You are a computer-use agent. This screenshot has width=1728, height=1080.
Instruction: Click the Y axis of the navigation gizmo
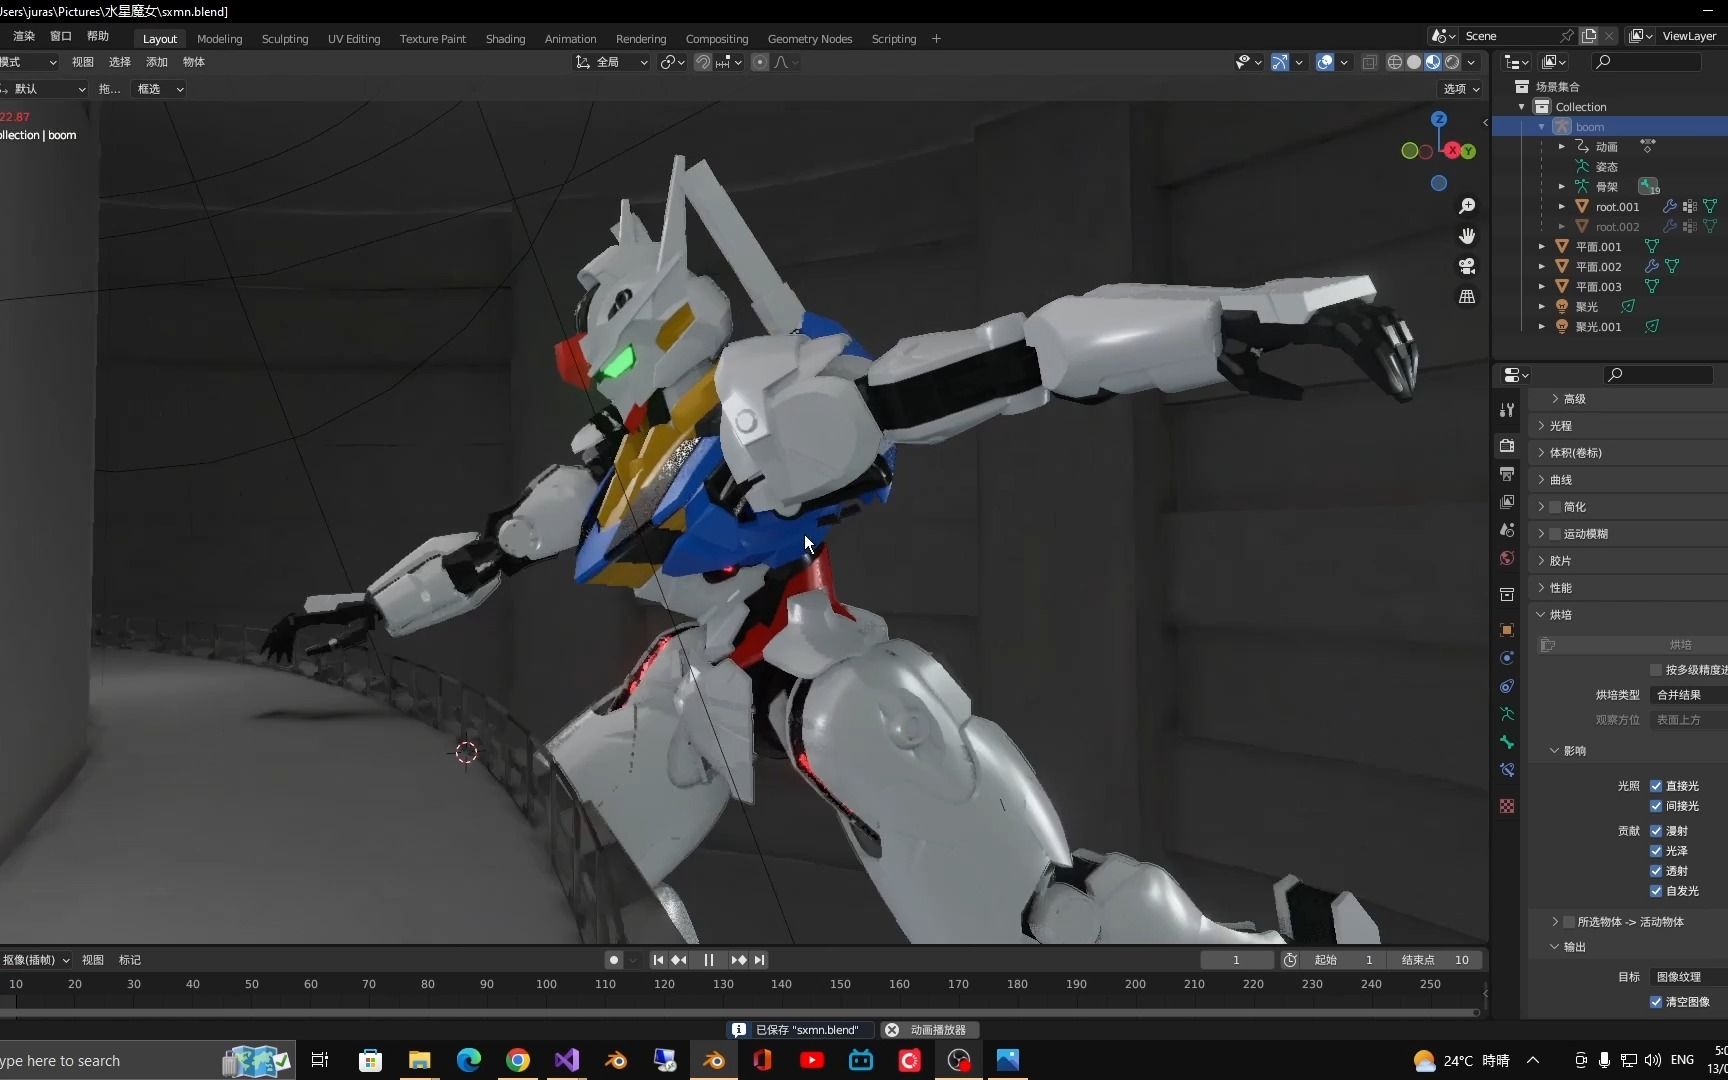pyautogui.click(x=1468, y=151)
